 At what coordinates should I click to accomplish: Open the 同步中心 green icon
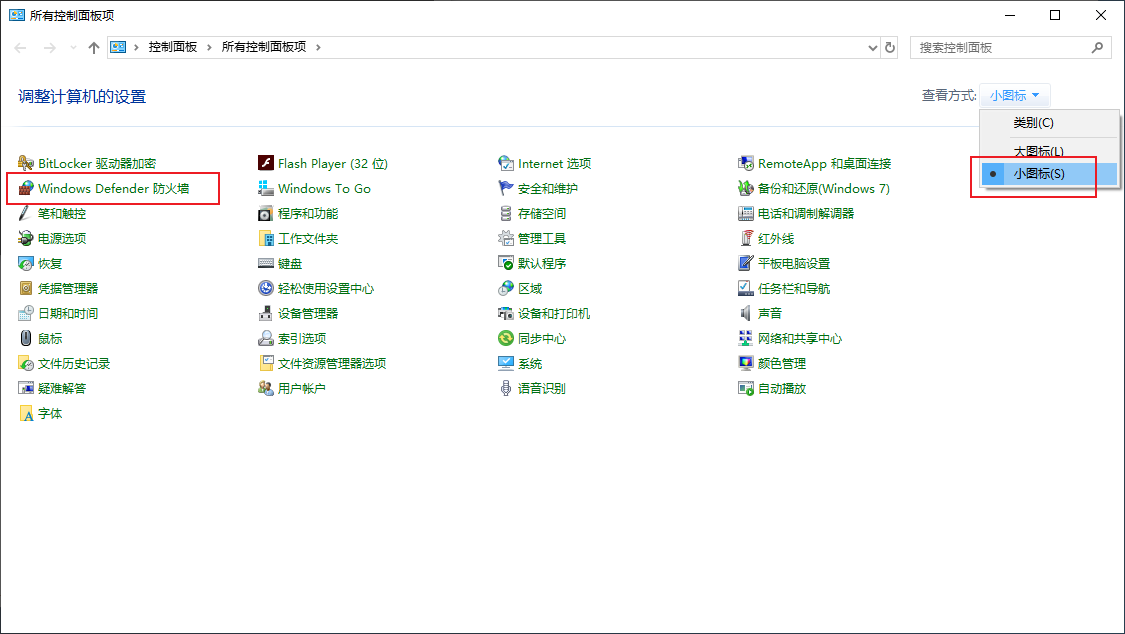(x=506, y=339)
